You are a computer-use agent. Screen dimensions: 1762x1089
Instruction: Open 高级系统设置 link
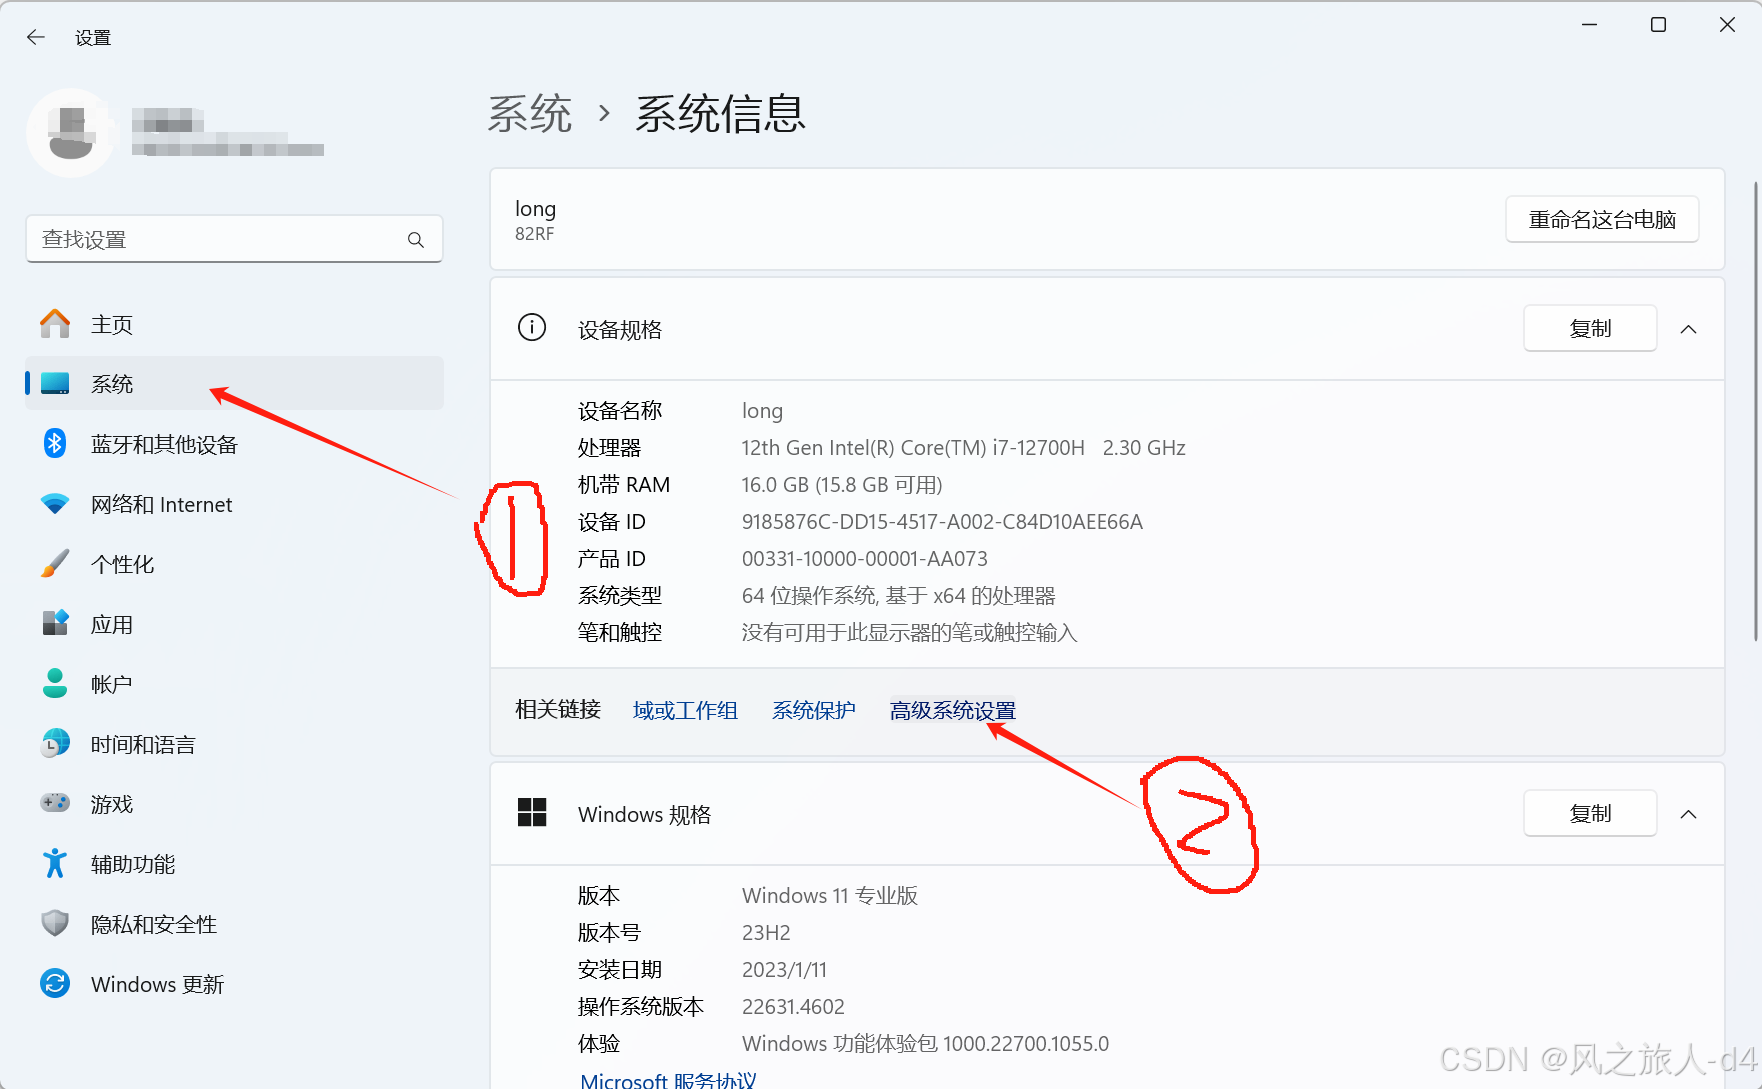(x=952, y=710)
